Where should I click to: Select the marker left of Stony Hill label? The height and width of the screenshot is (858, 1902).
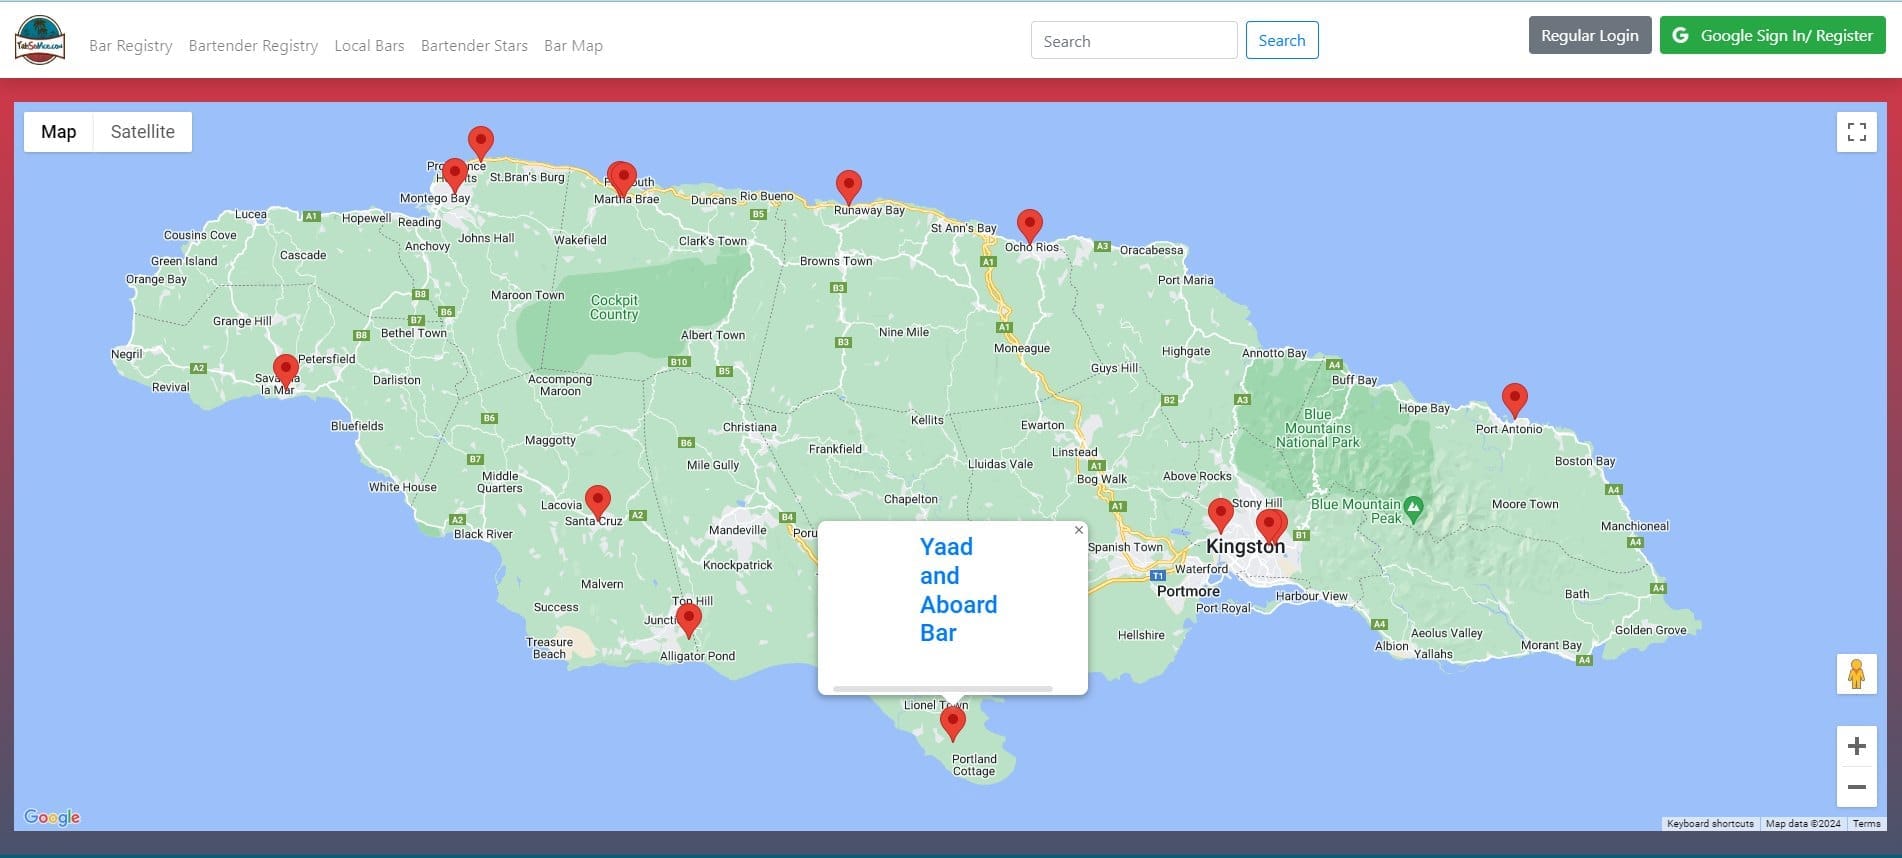[x=1221, y=515]
